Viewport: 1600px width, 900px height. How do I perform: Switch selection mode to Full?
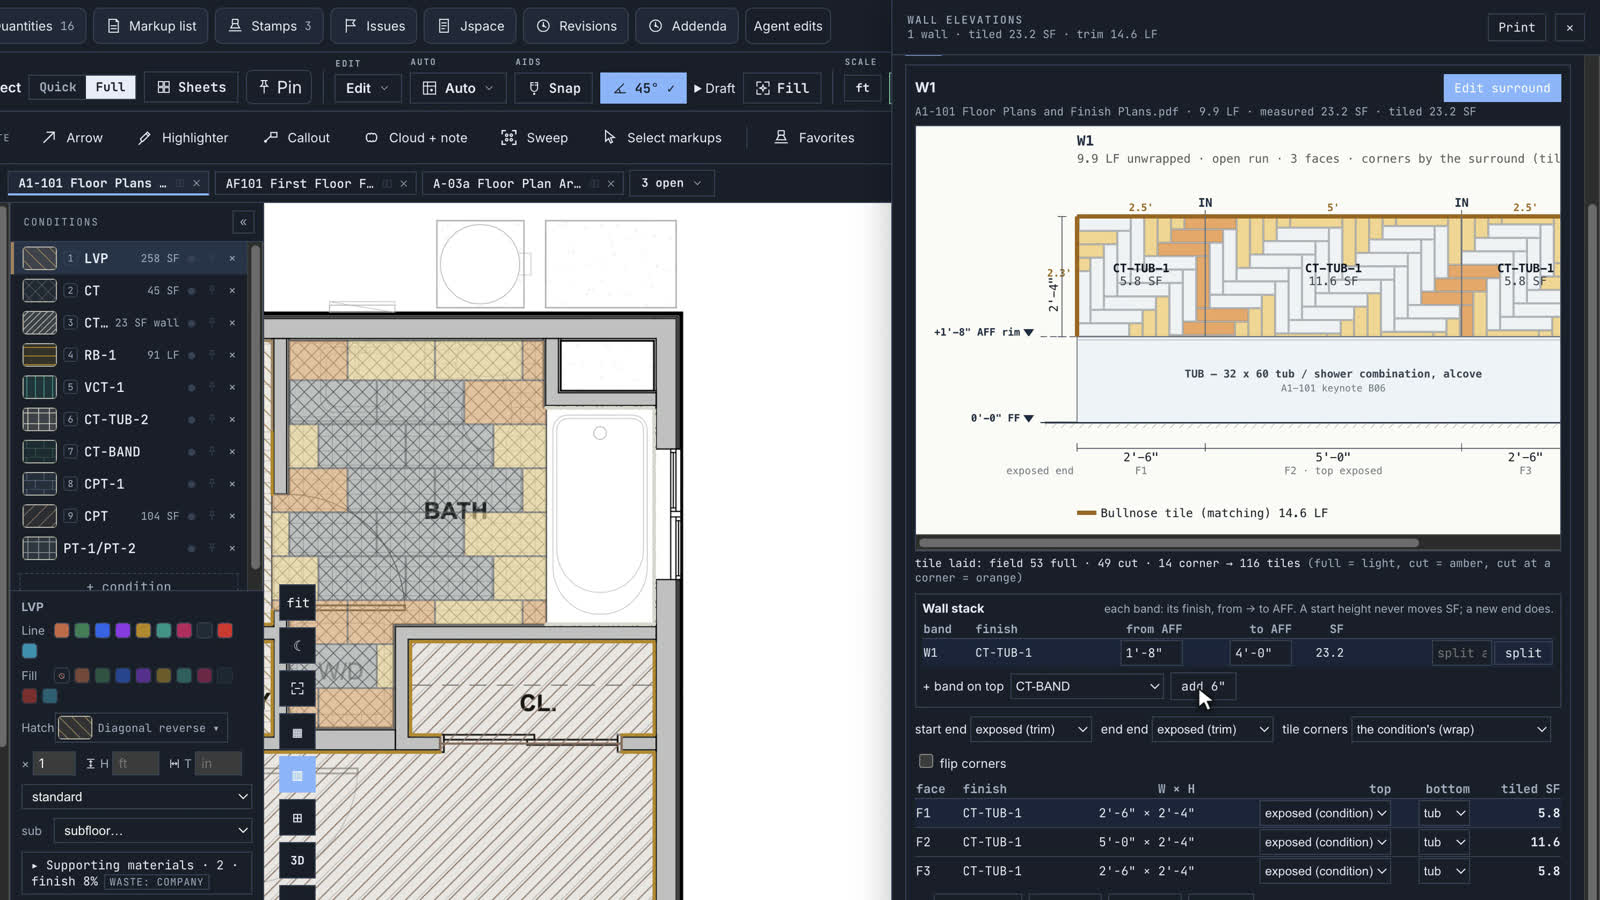pyautogui.click(x=110, y=87)
